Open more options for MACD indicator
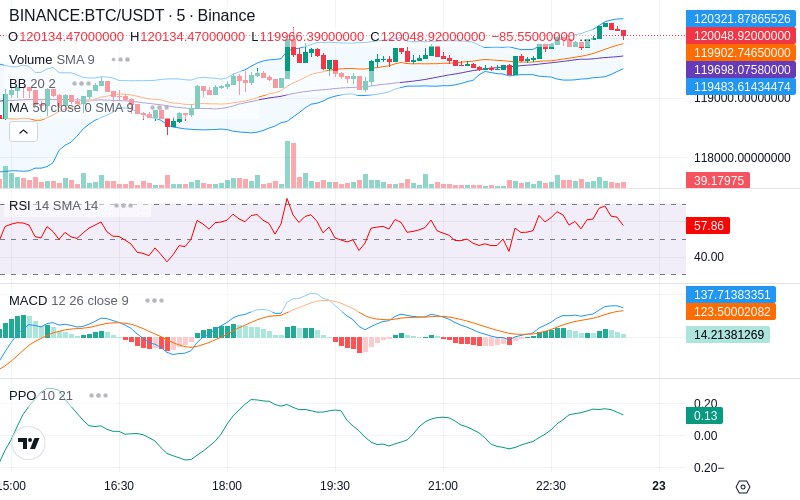The width and height of the screenshot is (800, 500). click(x=154, y=301)
